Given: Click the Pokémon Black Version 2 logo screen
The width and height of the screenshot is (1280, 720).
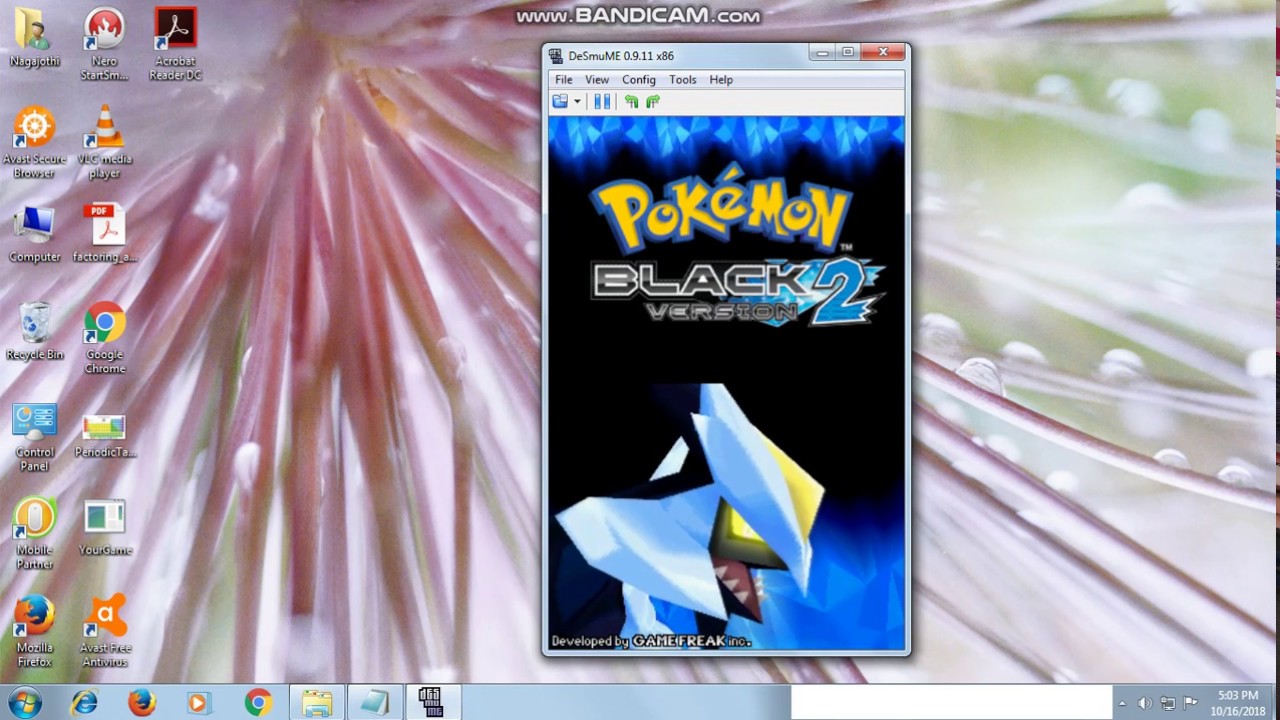Looking at the screenshot, I should [726, 249].
